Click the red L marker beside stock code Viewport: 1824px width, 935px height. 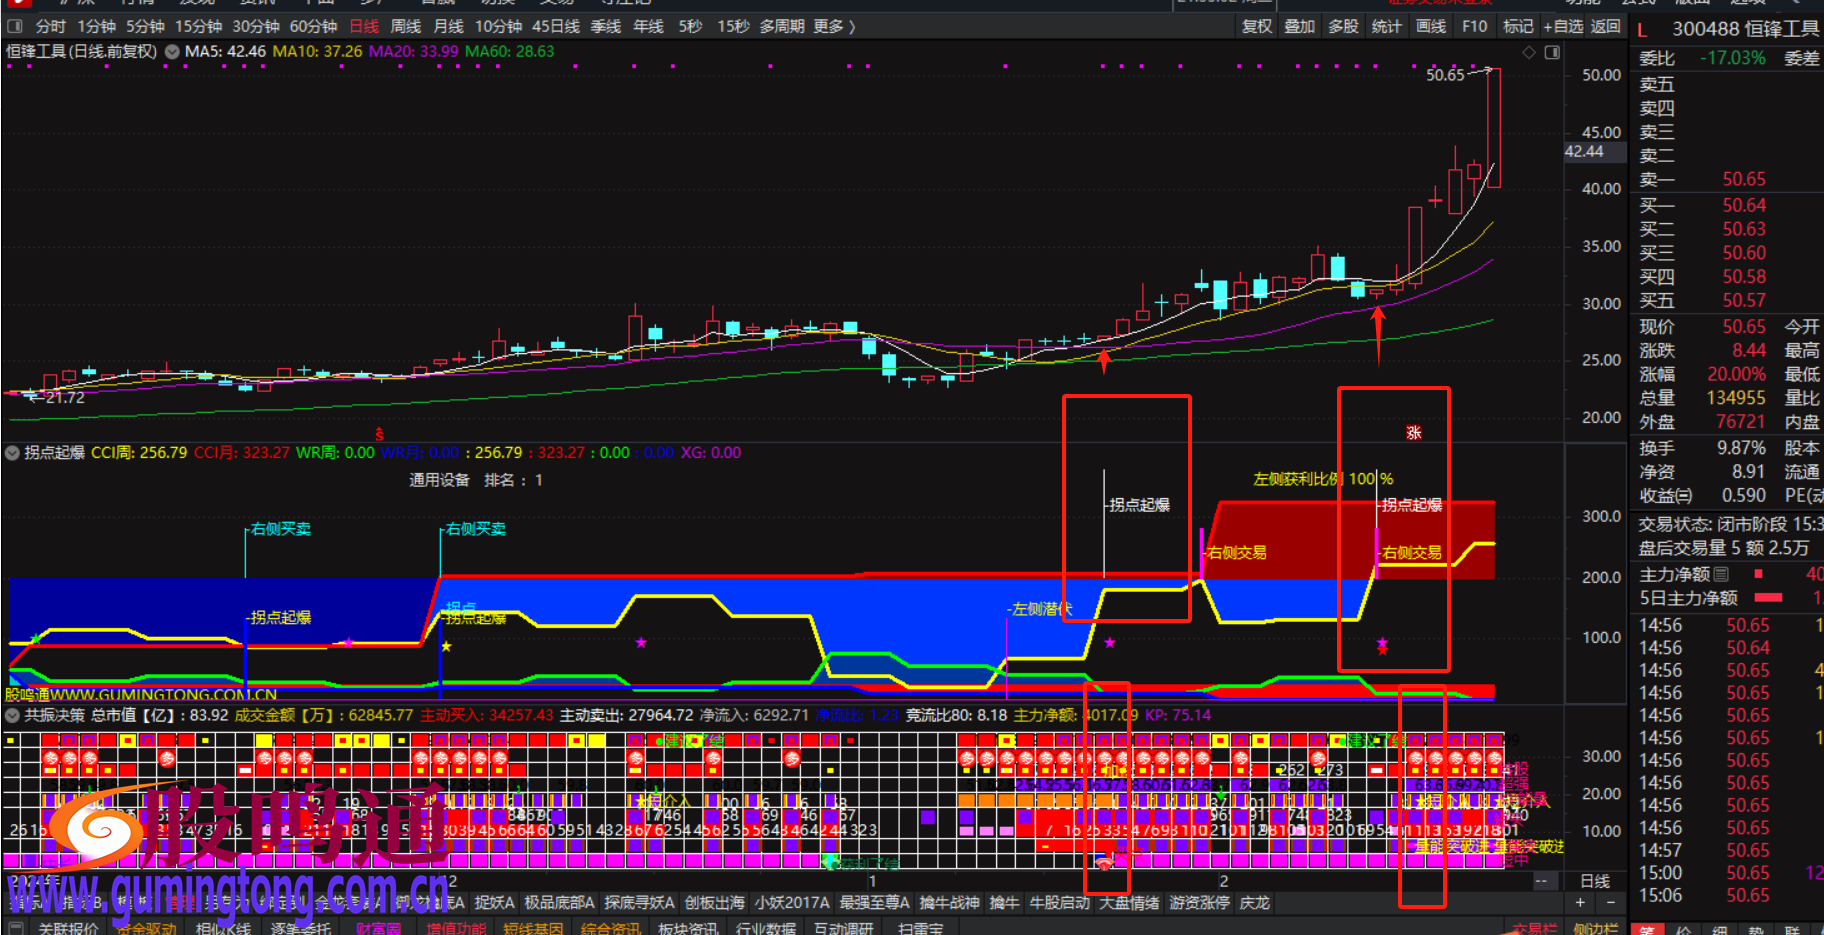click(1642, 30)
